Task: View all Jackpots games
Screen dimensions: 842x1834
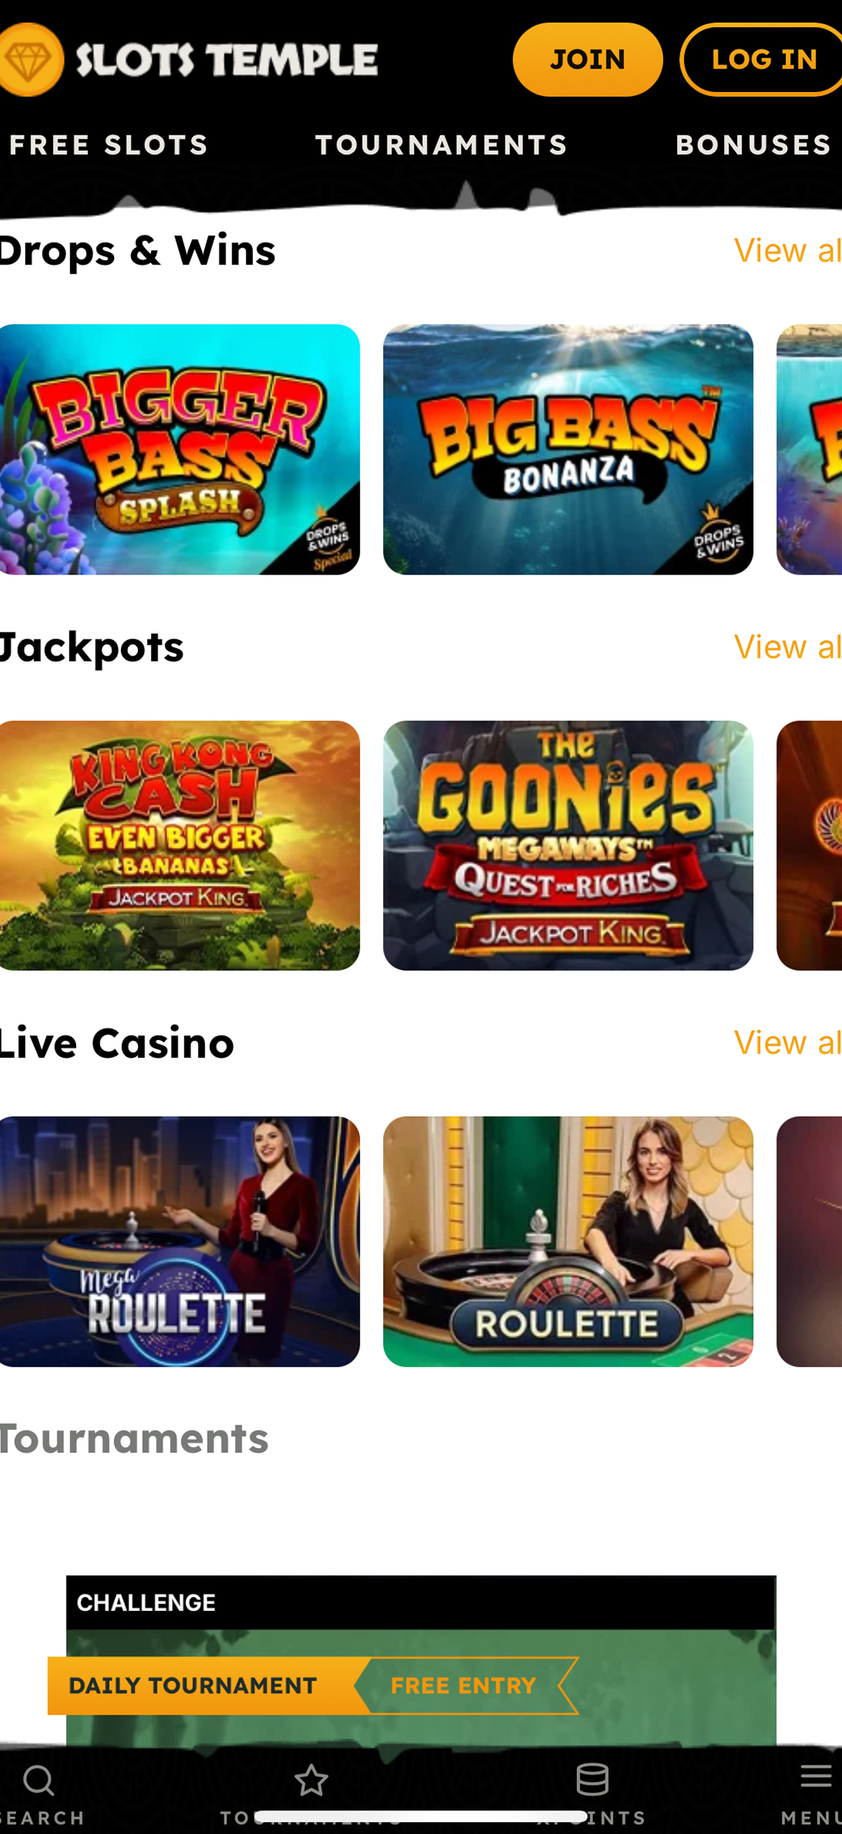Action: coord(788,647)
